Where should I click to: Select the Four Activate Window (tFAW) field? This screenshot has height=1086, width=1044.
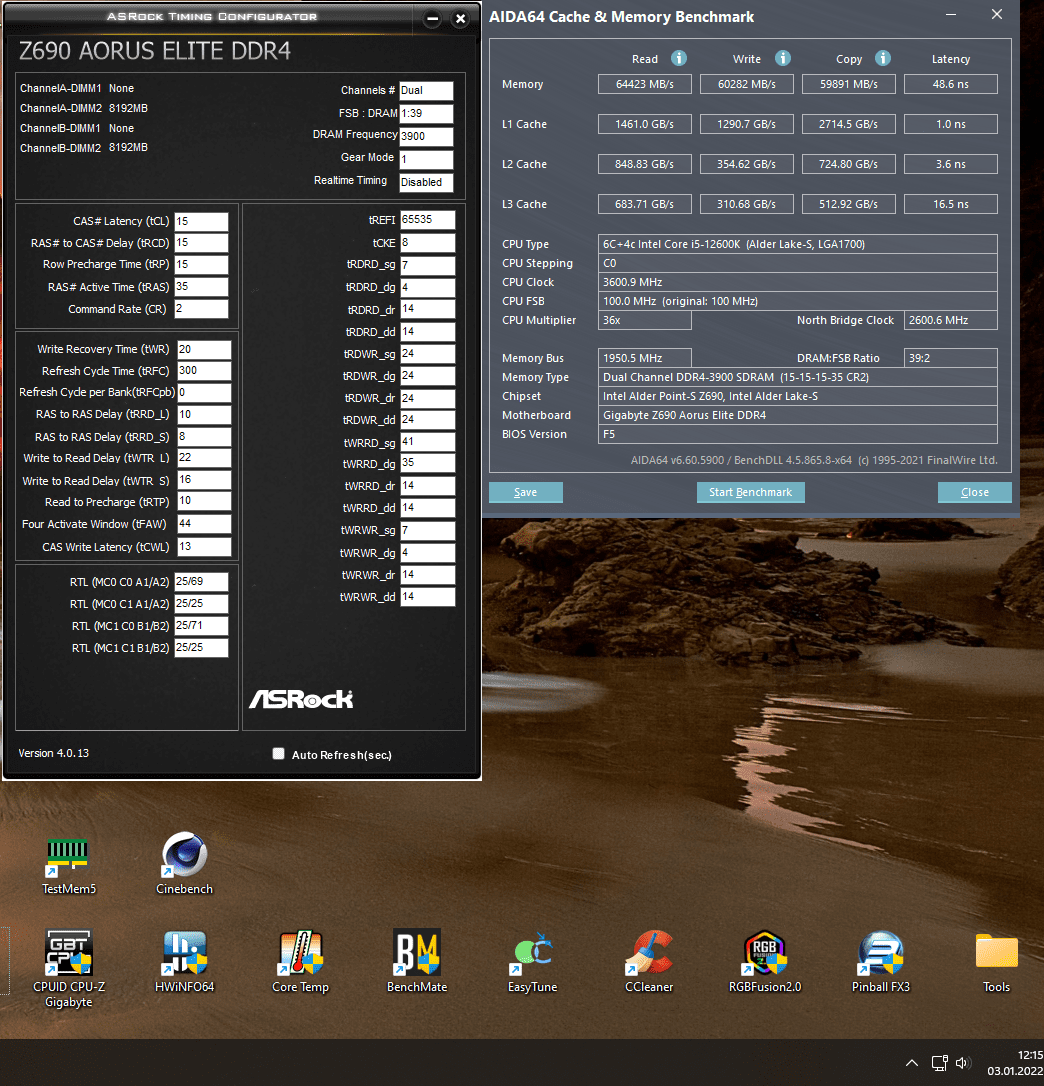click(204, 524)
